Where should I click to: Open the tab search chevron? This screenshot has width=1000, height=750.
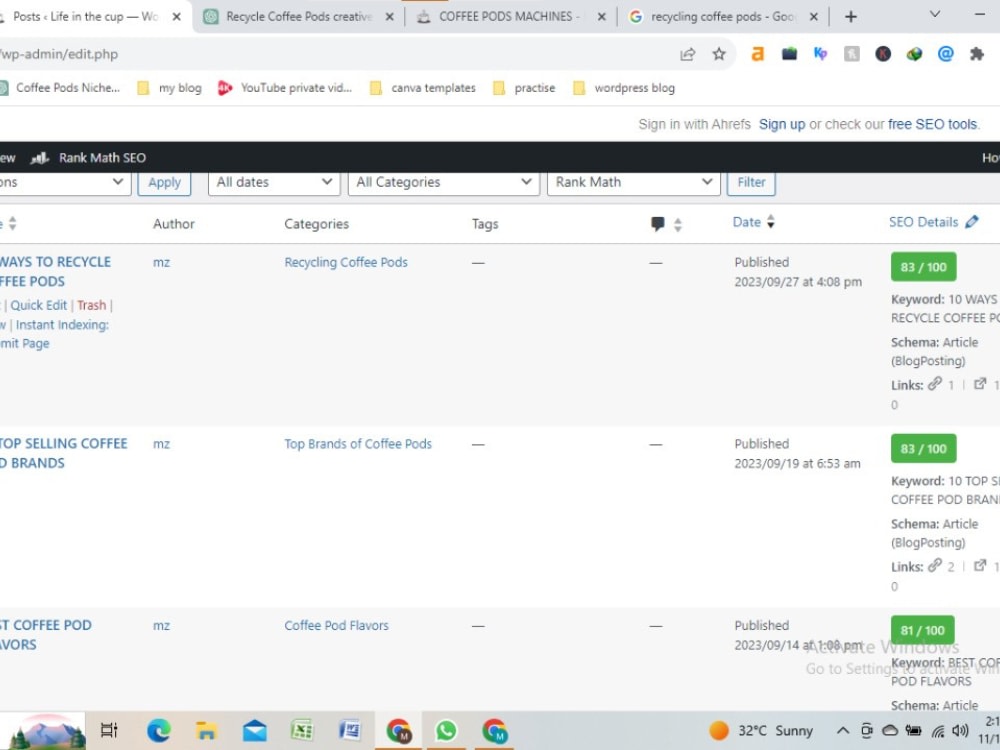point(934,15)
